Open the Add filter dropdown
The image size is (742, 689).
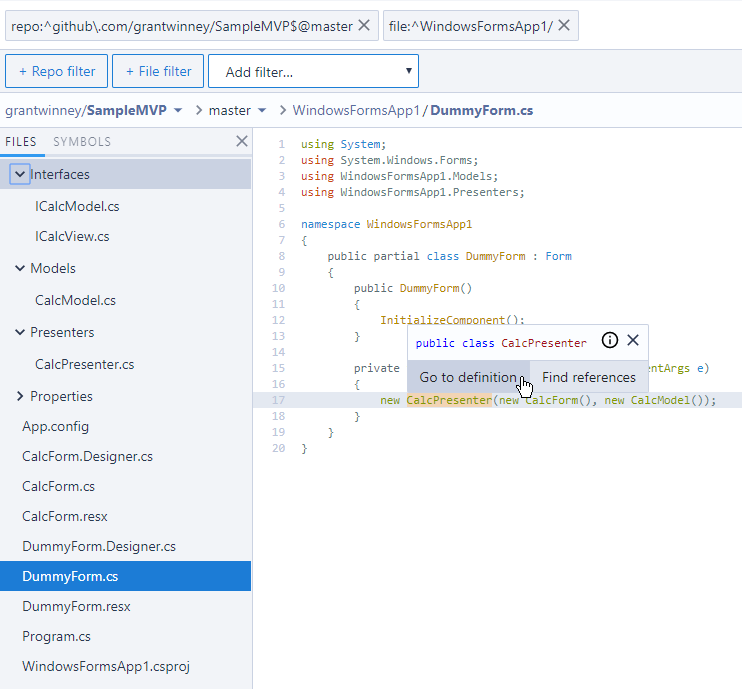click(313, 71)
